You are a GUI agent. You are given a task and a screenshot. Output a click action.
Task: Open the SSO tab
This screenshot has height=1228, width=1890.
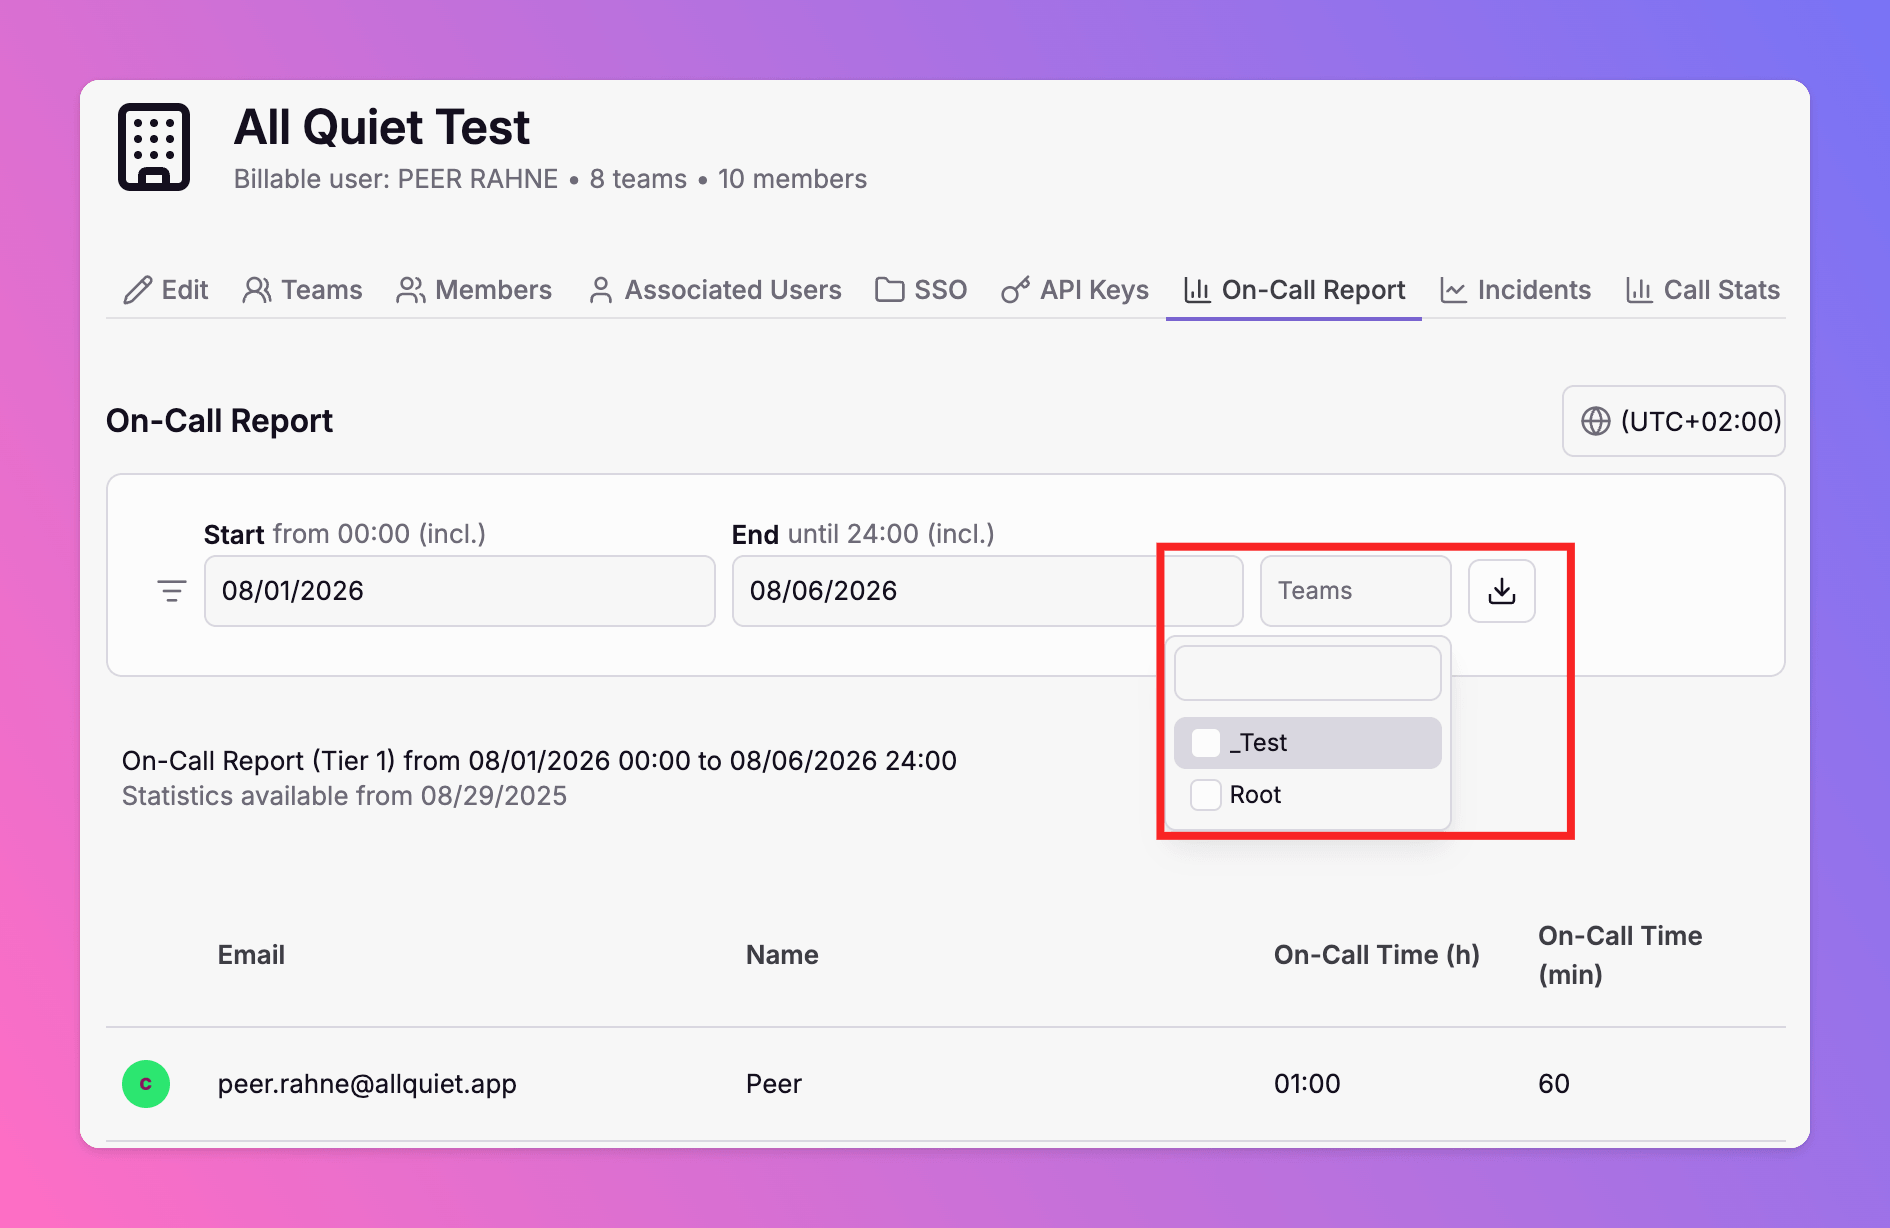pos(921,290)
